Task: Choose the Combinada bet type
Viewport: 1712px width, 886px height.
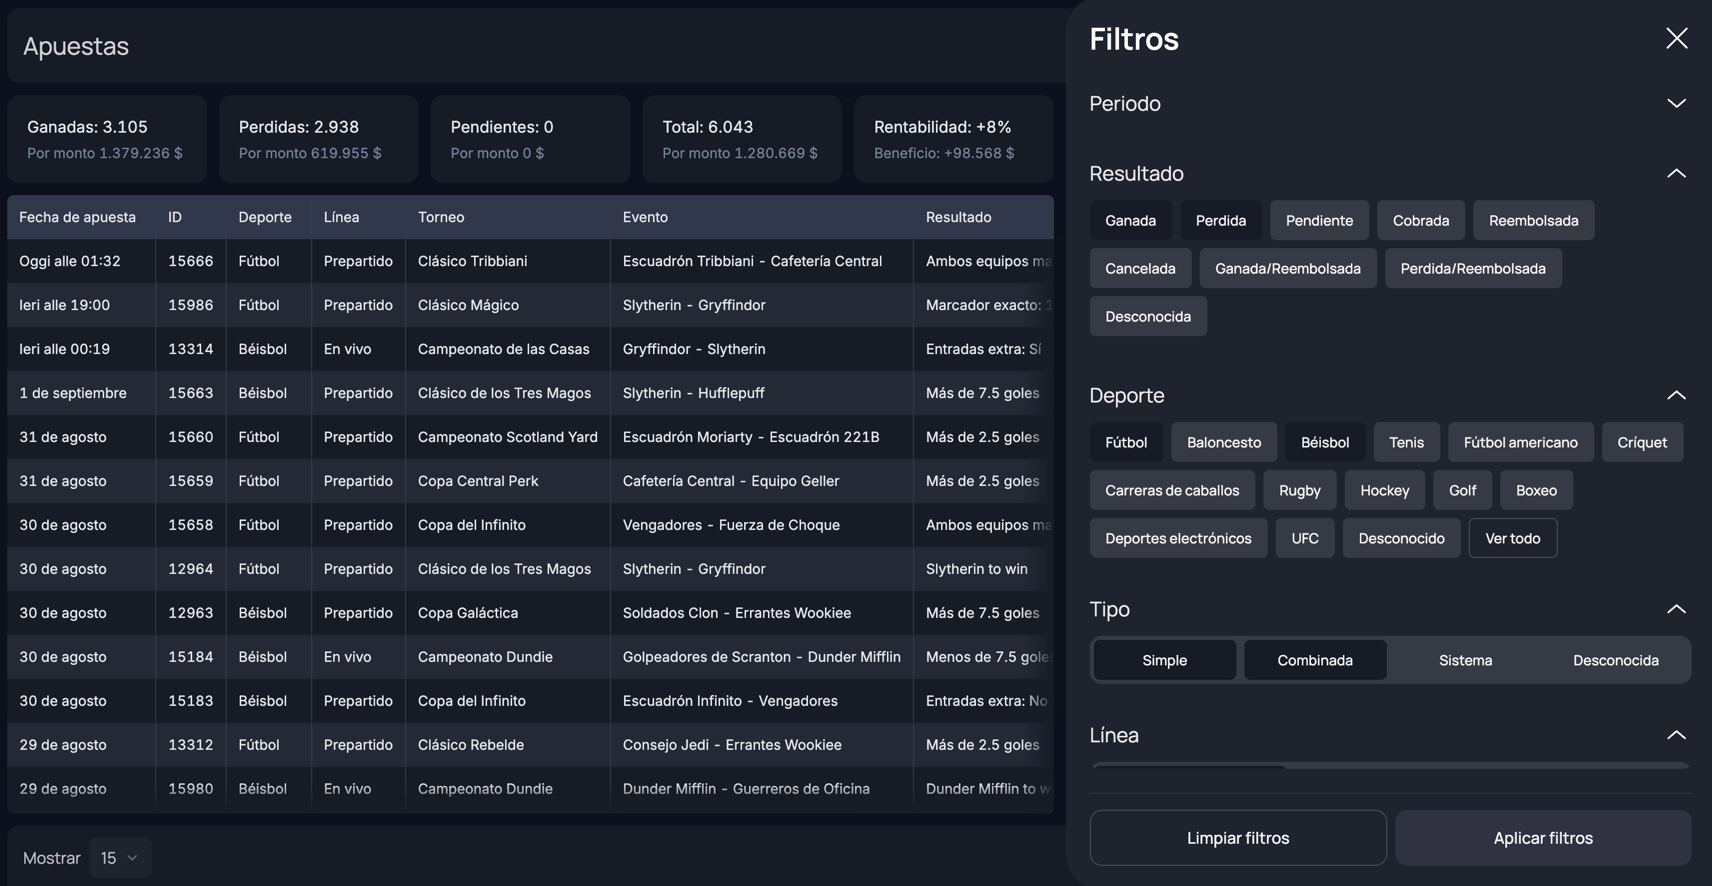Action: point(1314,661)
